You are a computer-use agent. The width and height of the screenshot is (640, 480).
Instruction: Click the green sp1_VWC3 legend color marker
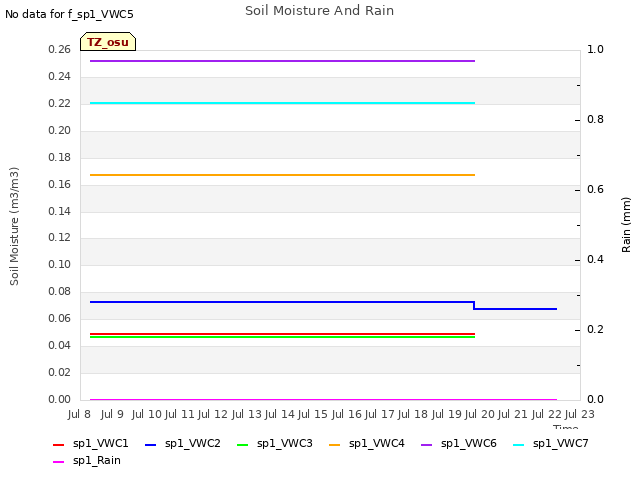tap(242, 445)
